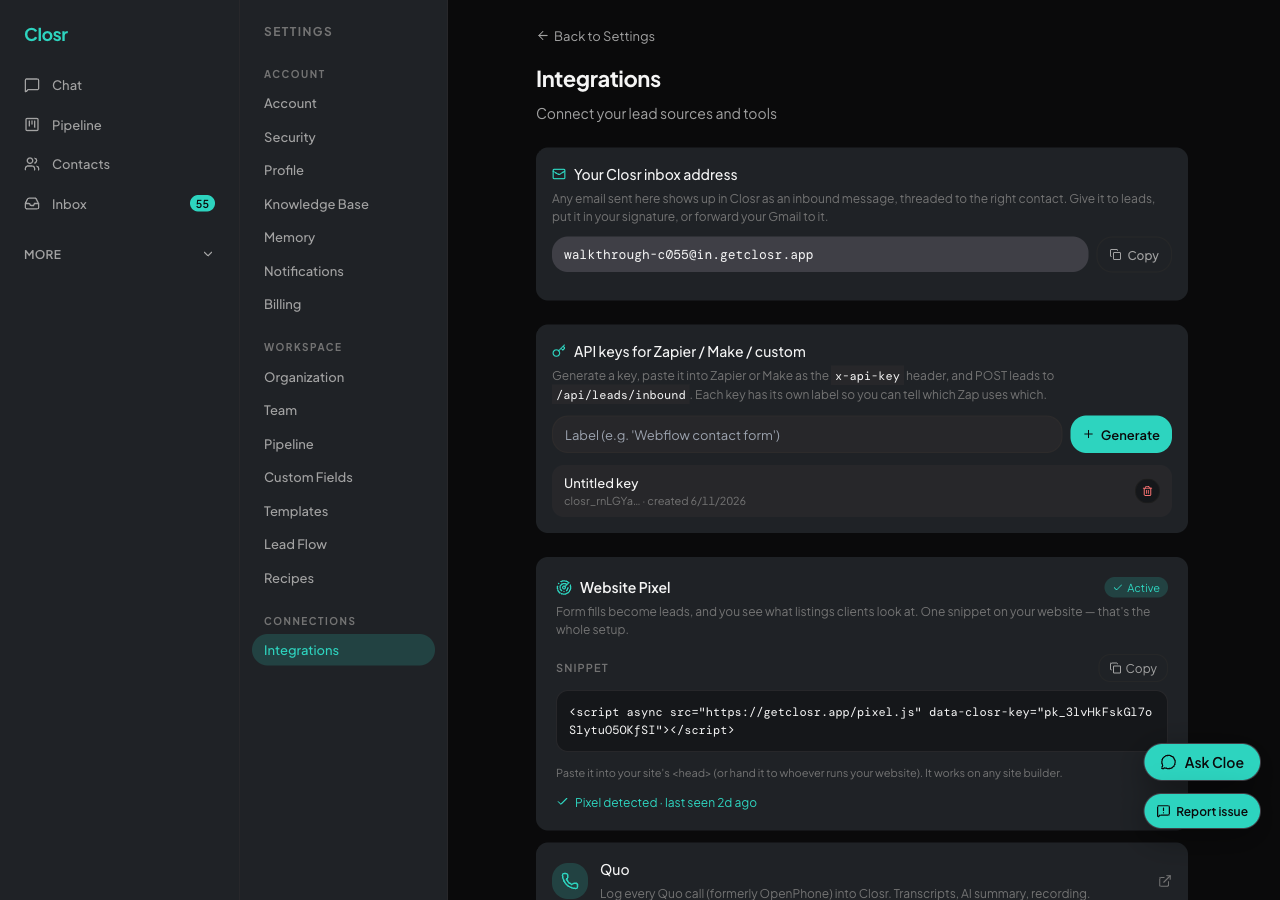This screenshot has height=900, width=1280.
Task: Click the SNIPPET label
Action: (x=582, y=668)
